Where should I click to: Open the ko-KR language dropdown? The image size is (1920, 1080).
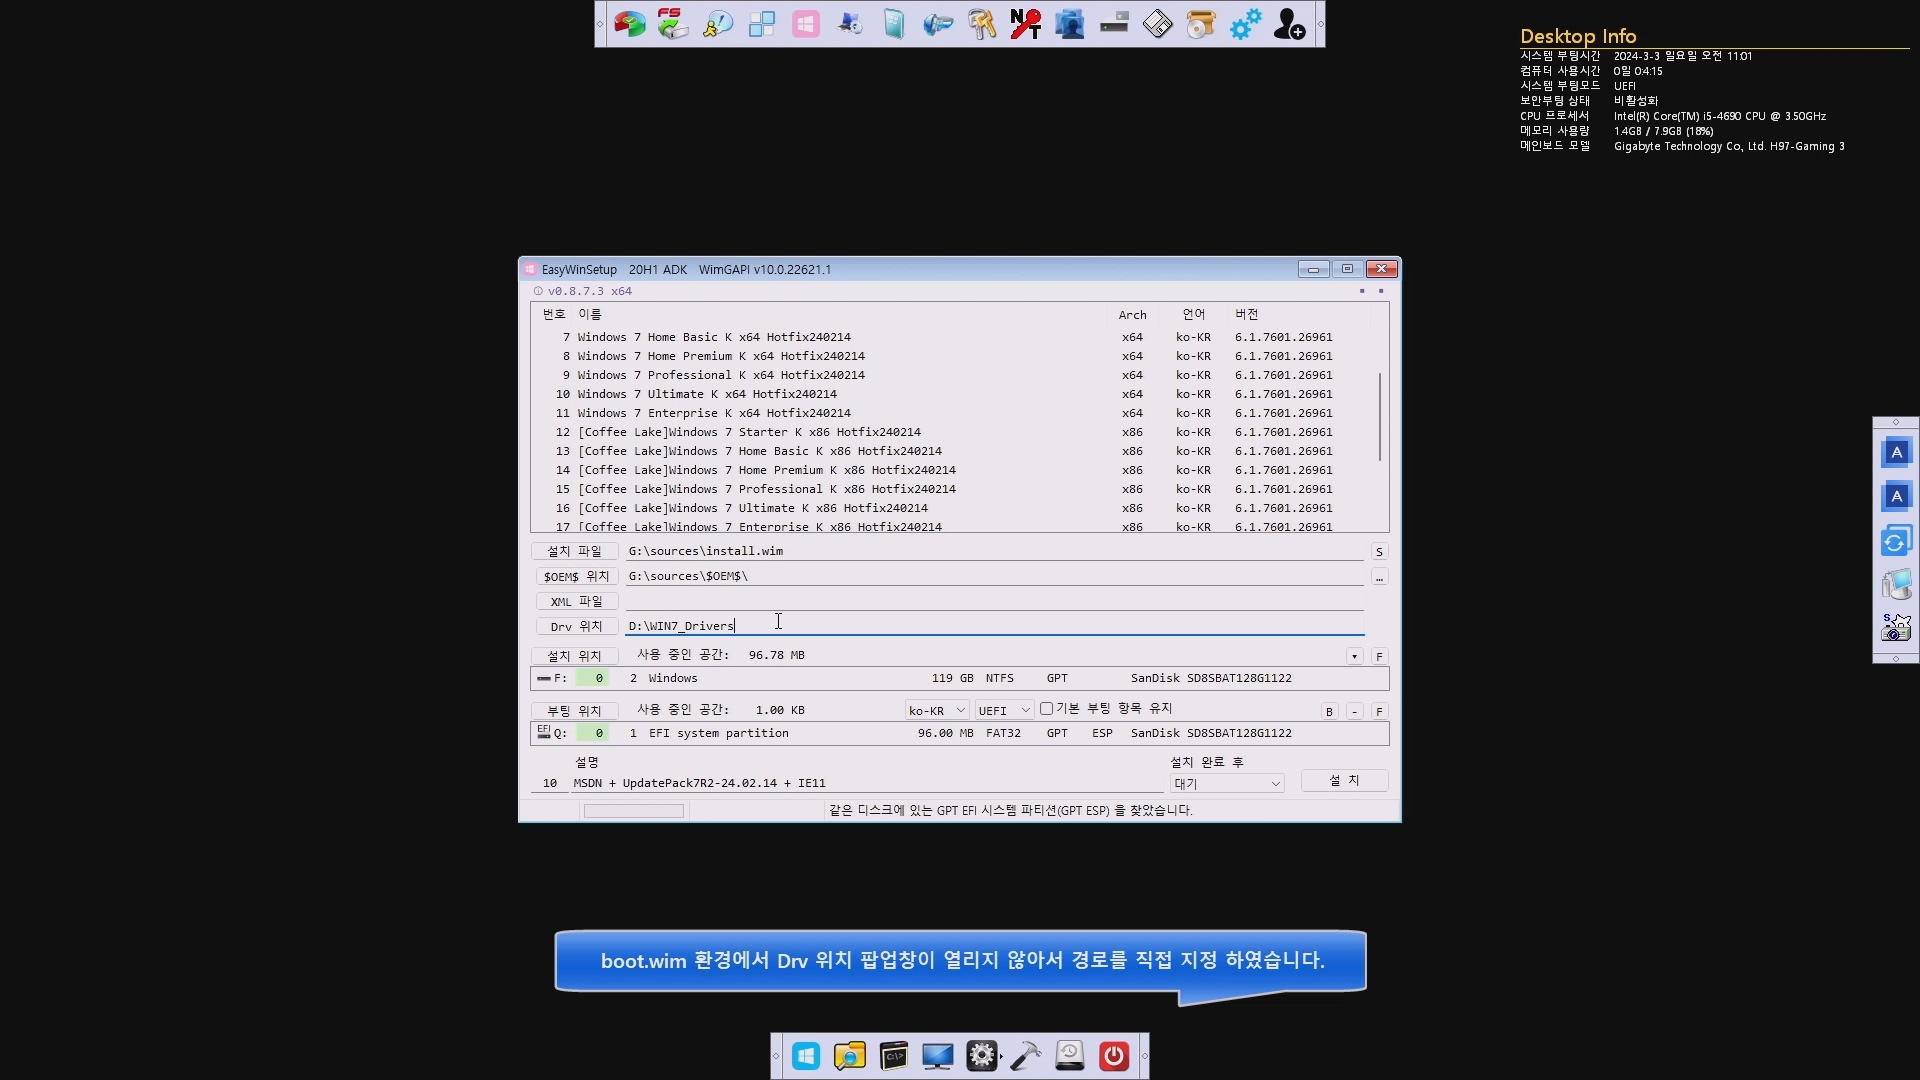(x=936, y=710)
